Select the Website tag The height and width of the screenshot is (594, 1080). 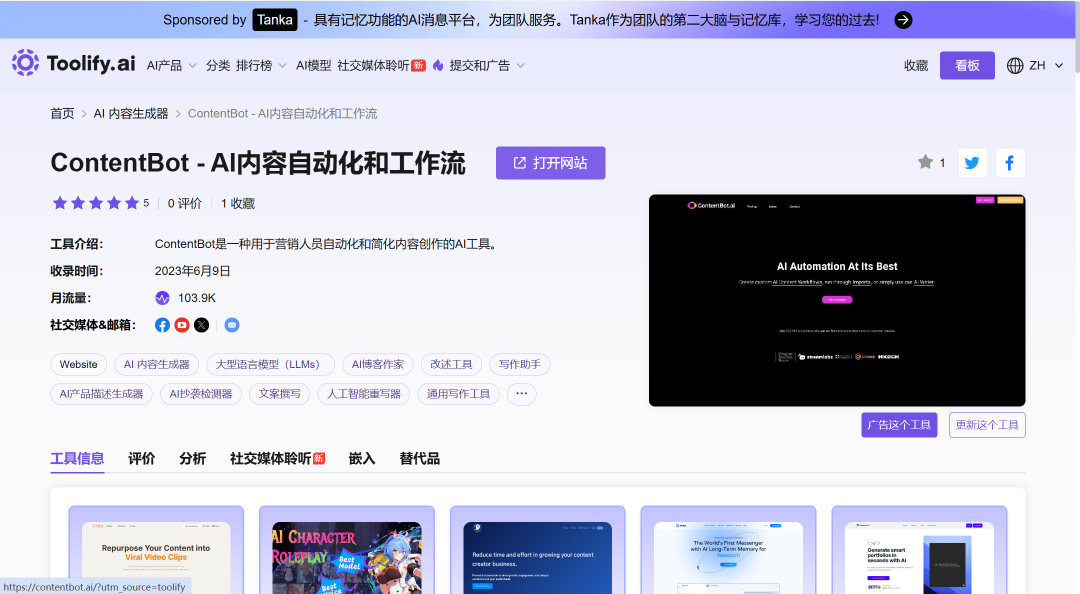click(x=79, y=365)
